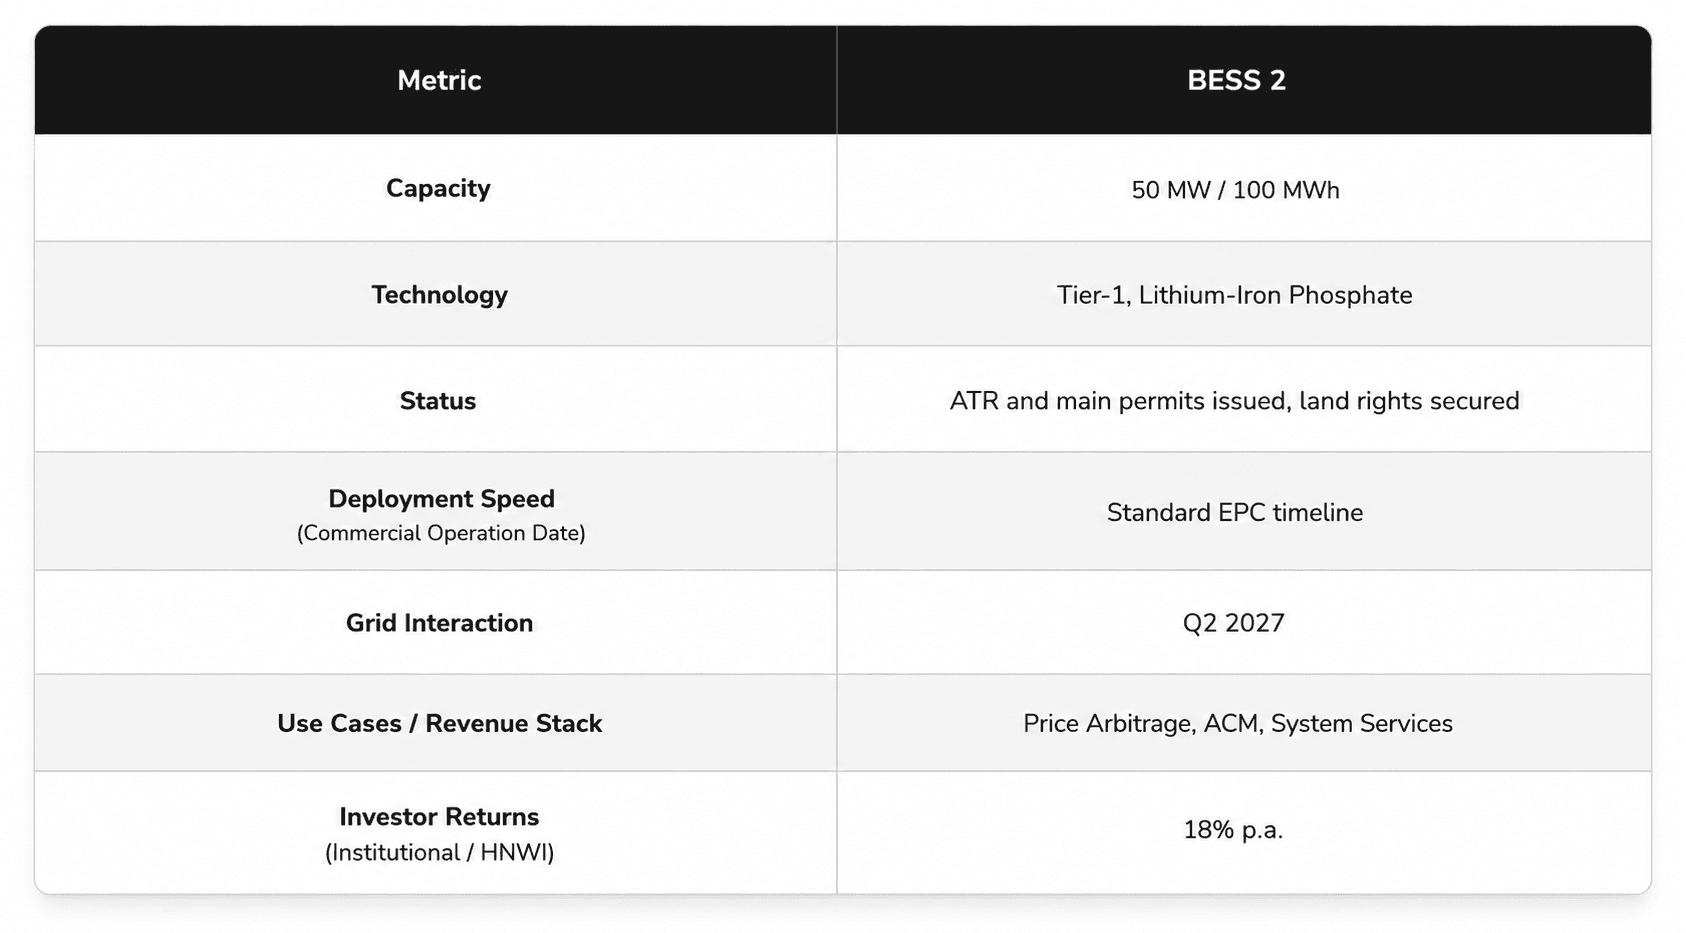This screenshot has width=1686, height=933.
Task: Select the 50 MW / 100 MWh value
Action: 1235,190
